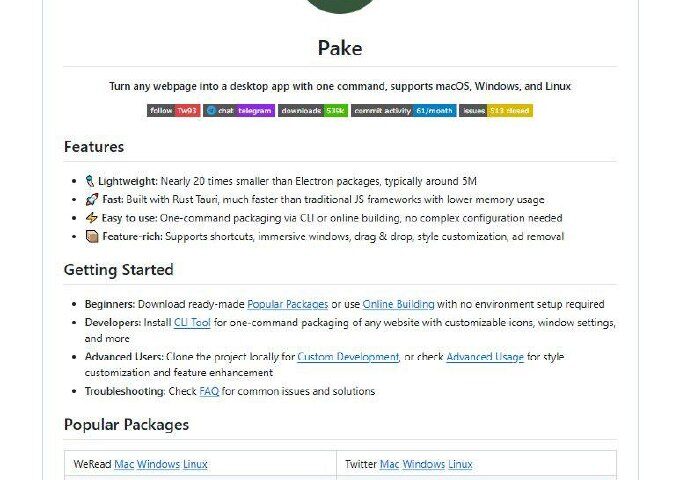Click the rocket icon beside Fast
Viewport: 687px width, 480px height.
click(92, 200)
